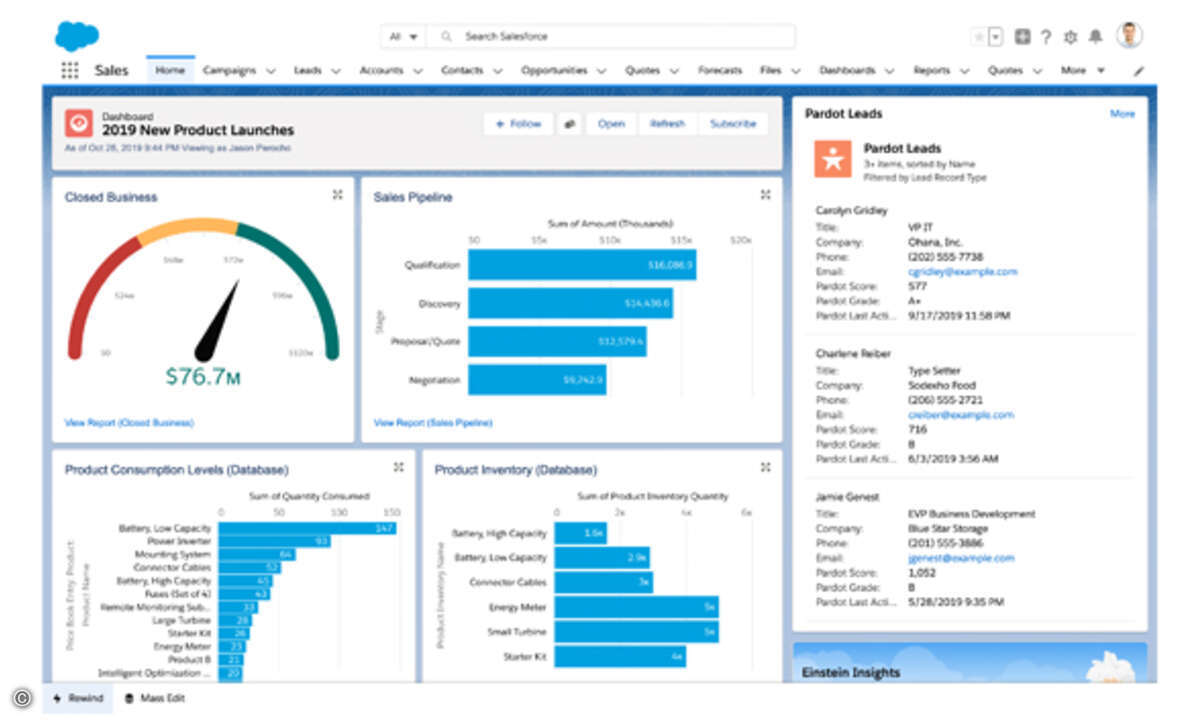This screenshot has height=720, width=1200.
Task: Click the red dashboard icon beside the title
Action: (x=79, y=123)
